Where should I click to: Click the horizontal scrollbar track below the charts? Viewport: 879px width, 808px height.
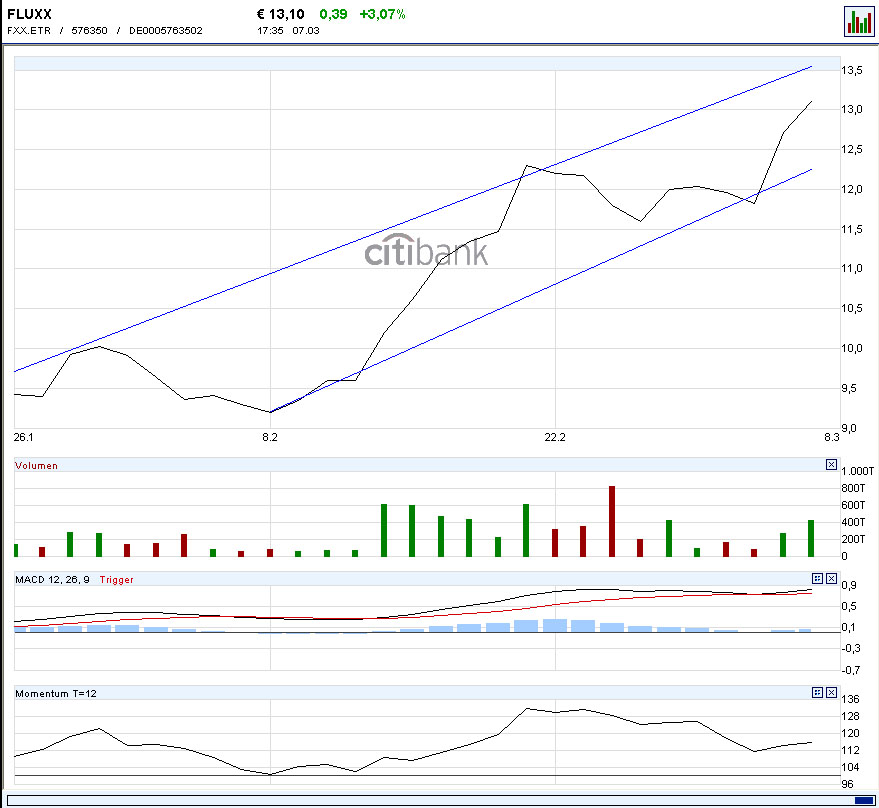click(440, 800)
